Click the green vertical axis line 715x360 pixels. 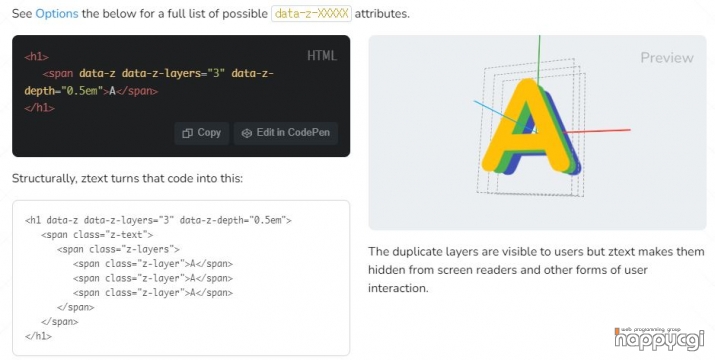[x=539, y=59]
